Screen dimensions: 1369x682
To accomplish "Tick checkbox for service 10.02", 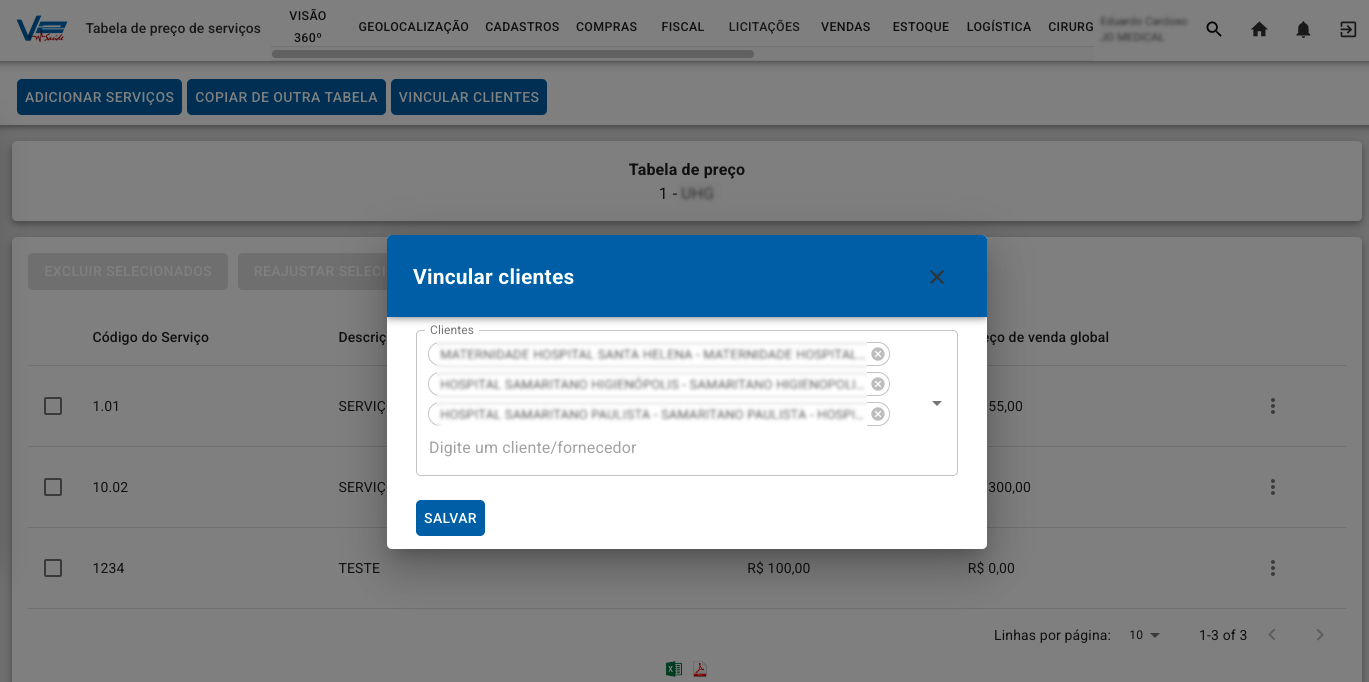I will (x=53, y=487).
